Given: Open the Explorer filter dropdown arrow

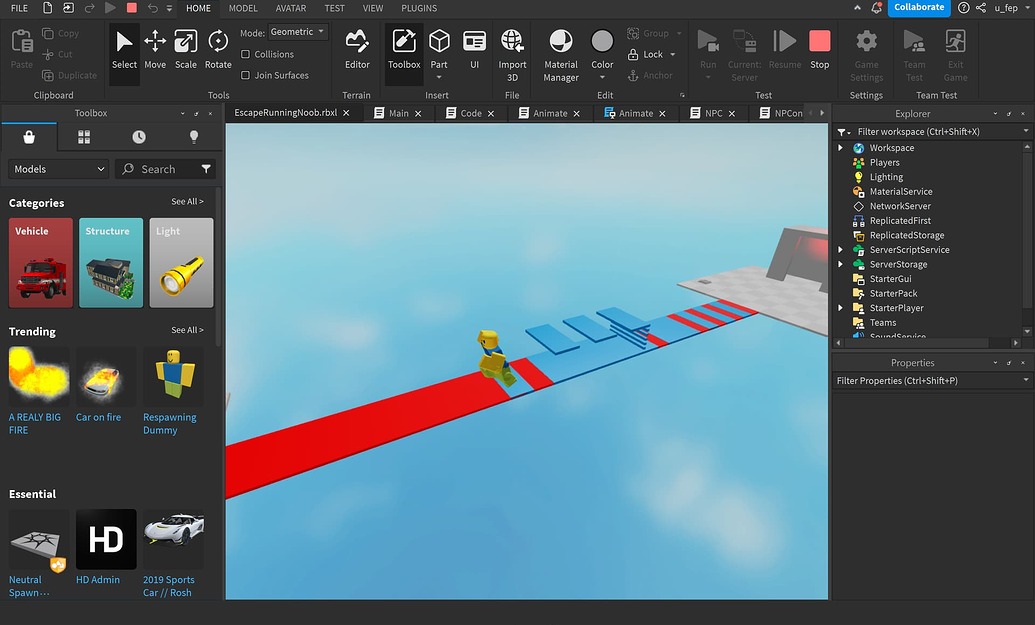Looking at the screenshot, I should pos(1026,131).
